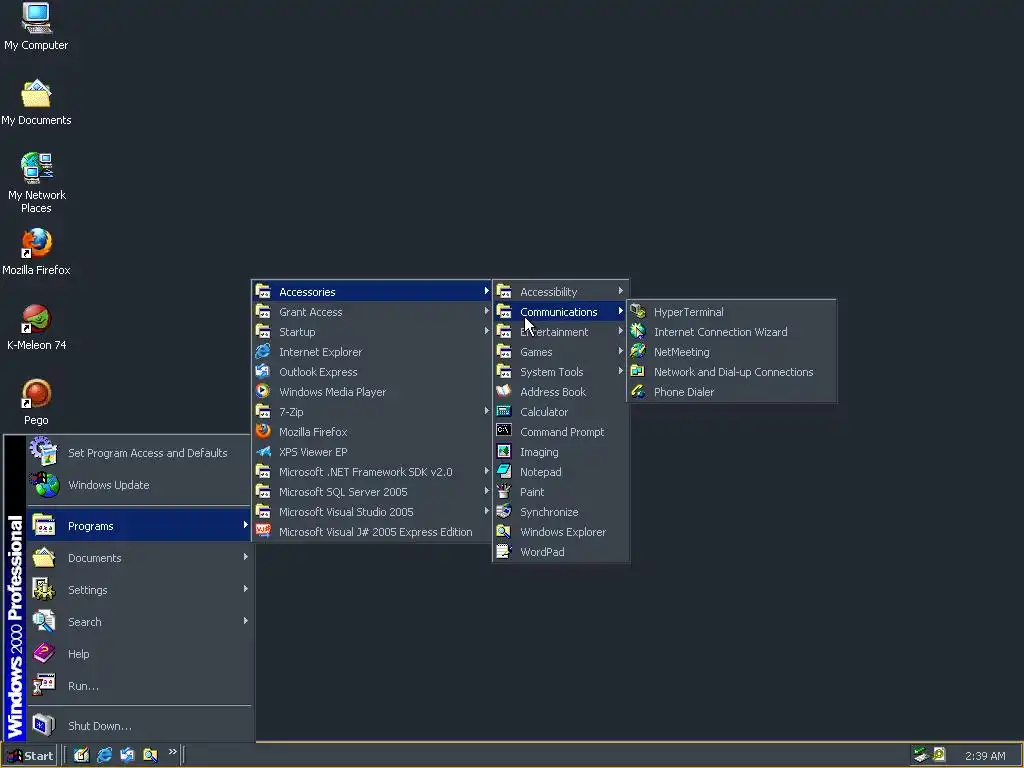Click Outlook Express quick launch icon
The image size is (1024, 768).
(127, 755)
